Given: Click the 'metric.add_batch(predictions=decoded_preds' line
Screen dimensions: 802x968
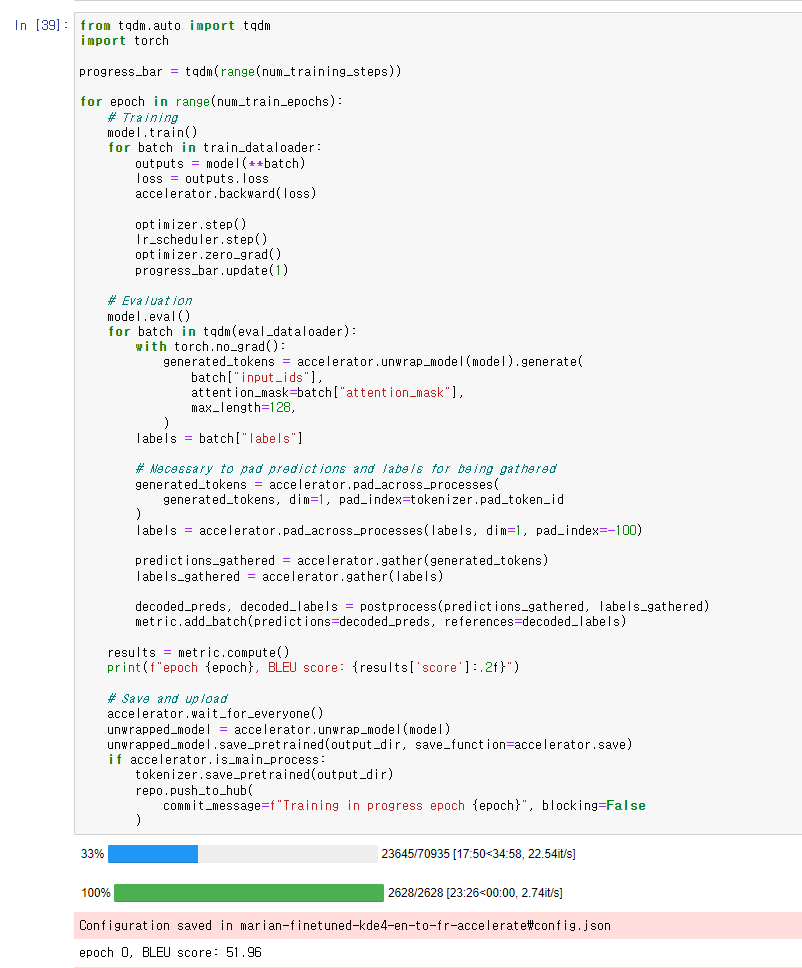Looking at the screenshot, I should pyautogui.click(x=381, y=621).
